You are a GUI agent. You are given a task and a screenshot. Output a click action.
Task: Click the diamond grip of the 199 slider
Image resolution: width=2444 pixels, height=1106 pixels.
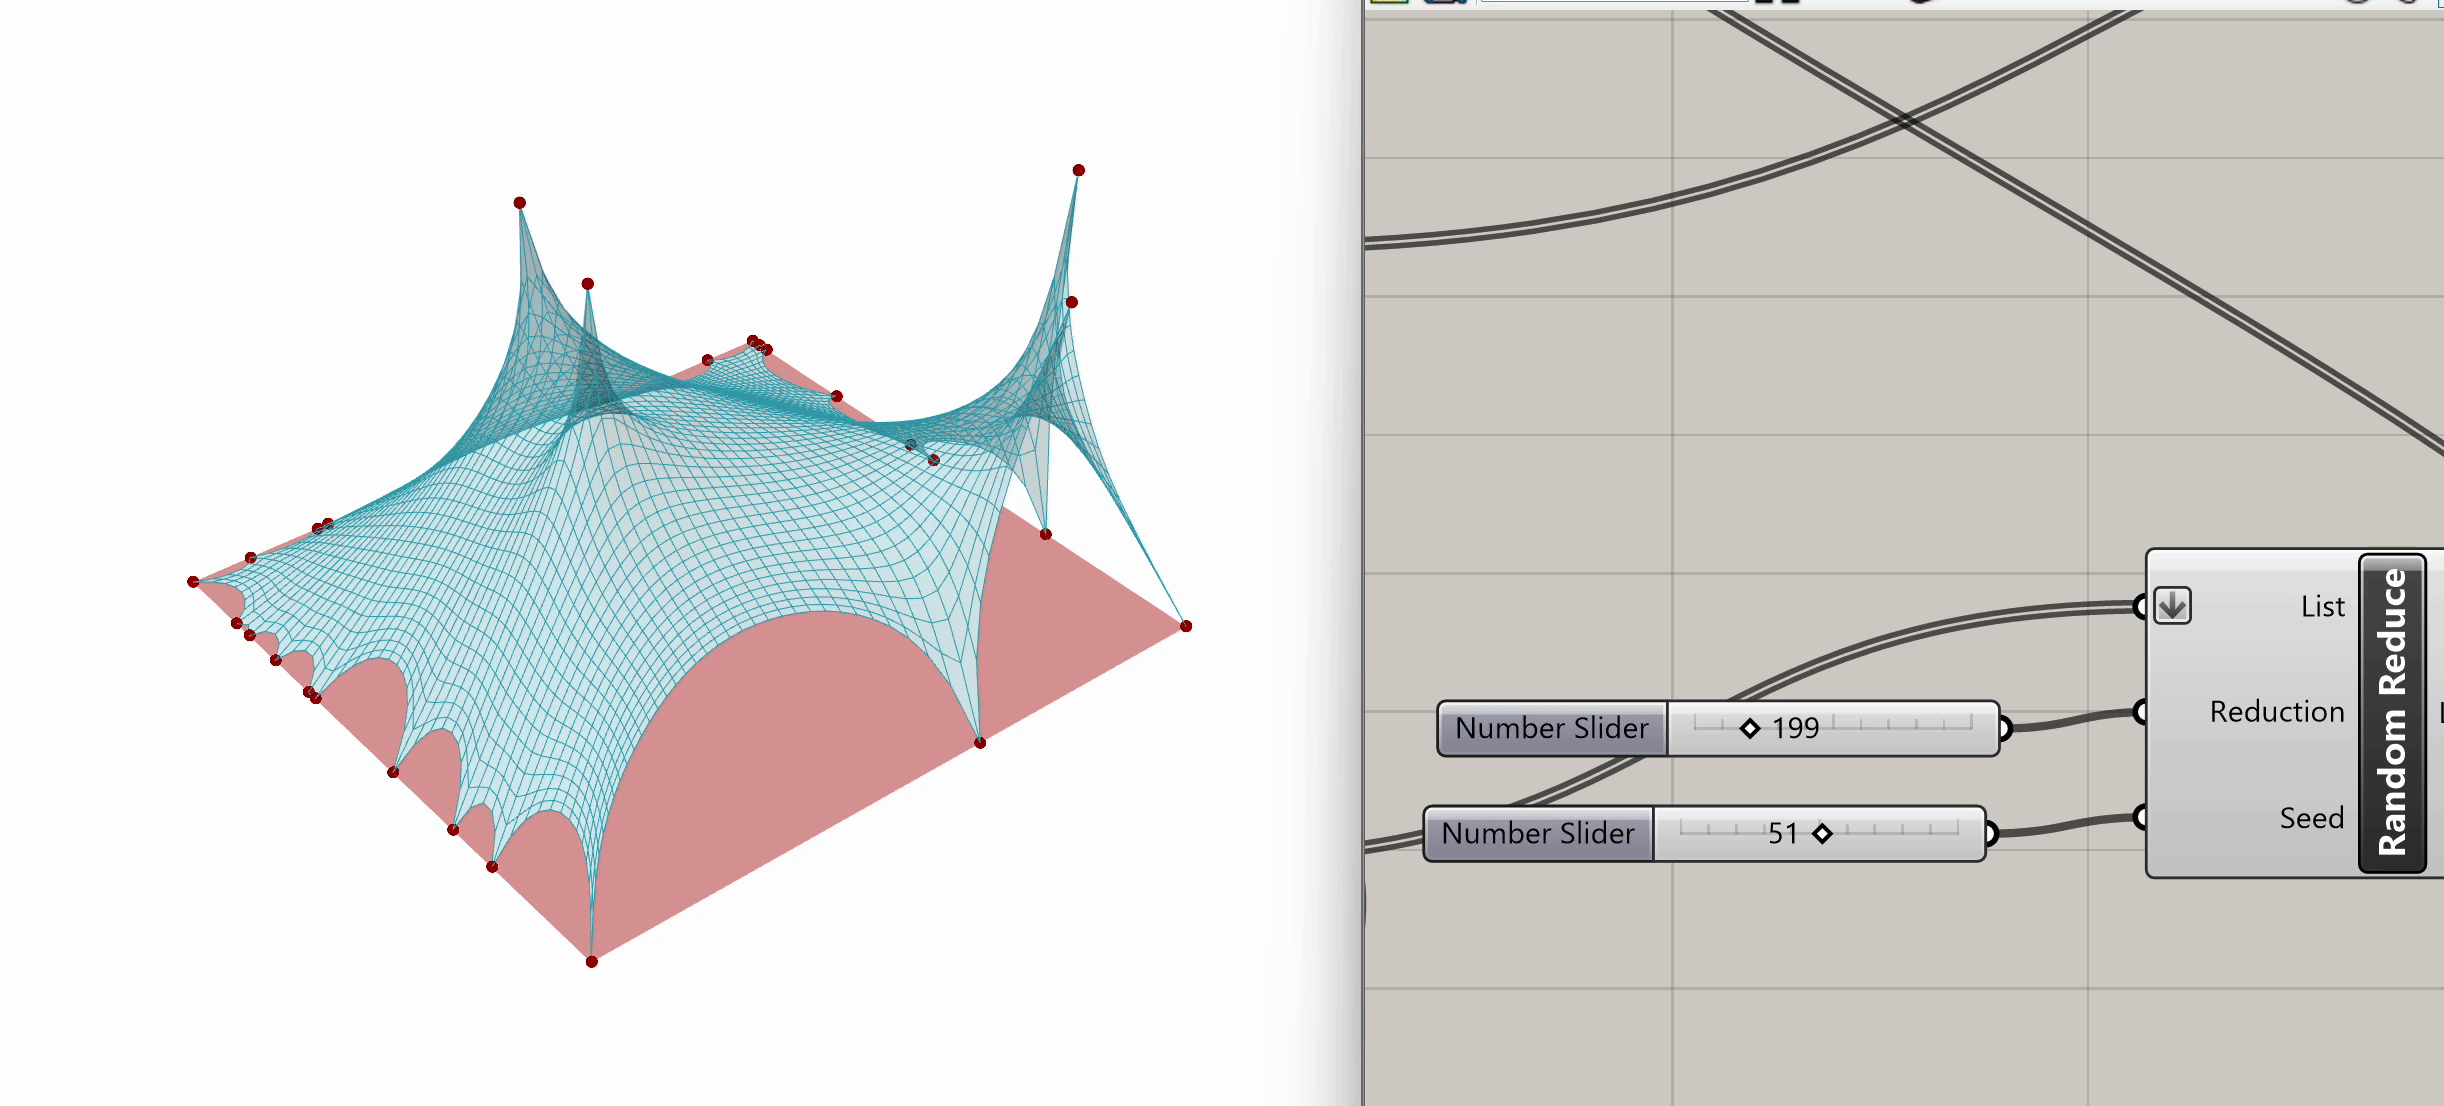[x=1749, y=729]
